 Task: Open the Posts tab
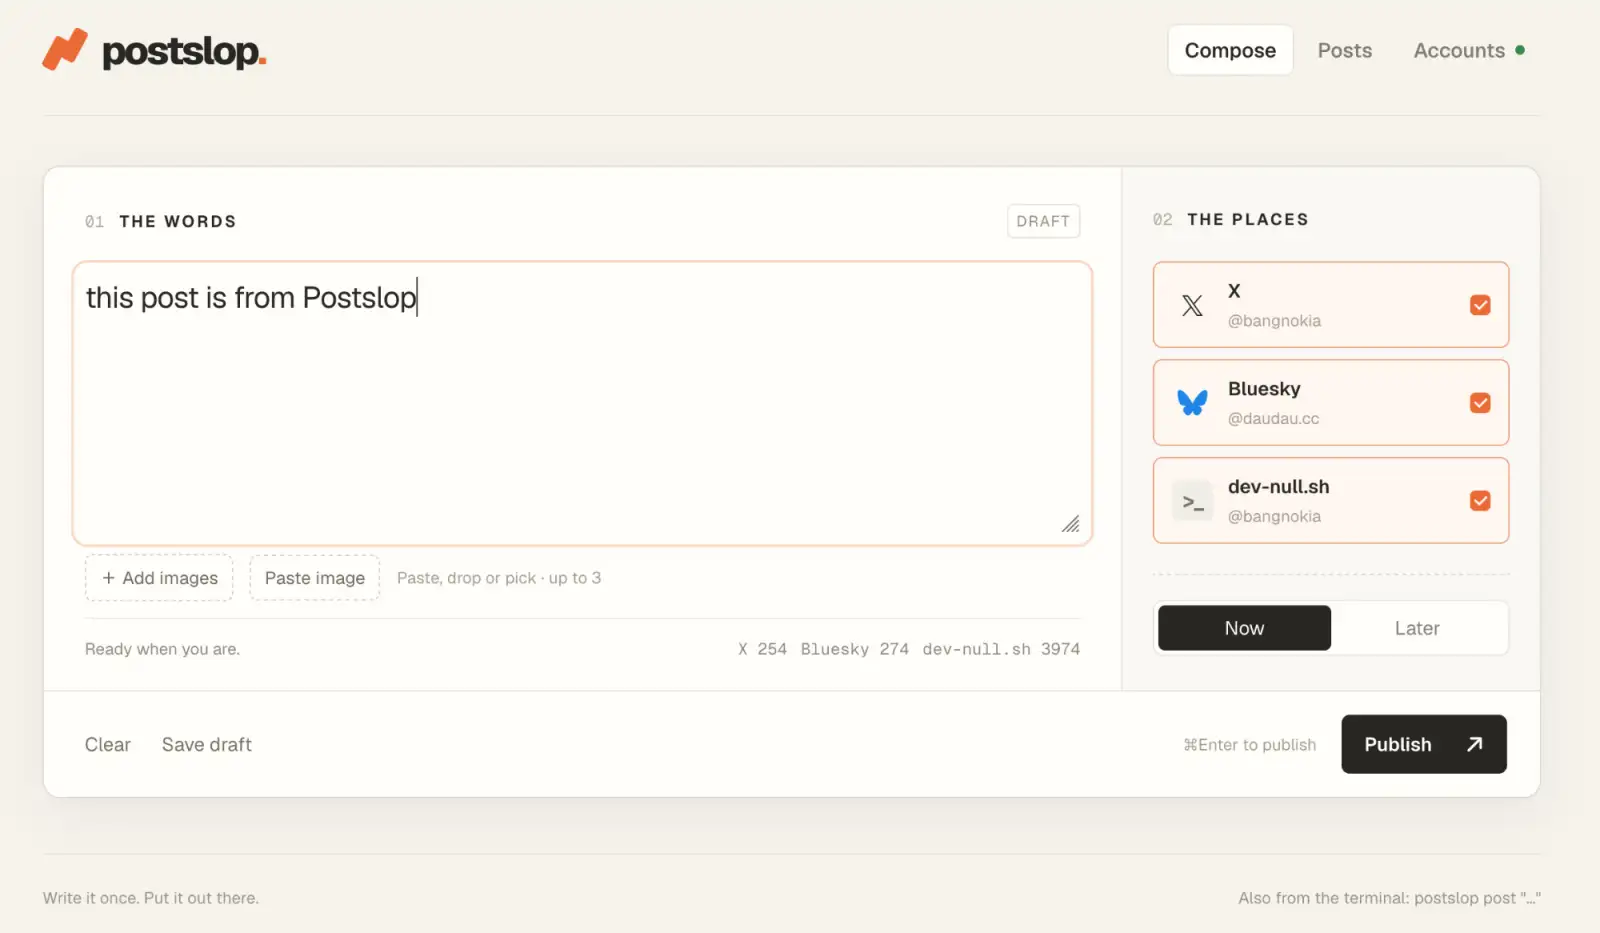(x=1344, y=50)
